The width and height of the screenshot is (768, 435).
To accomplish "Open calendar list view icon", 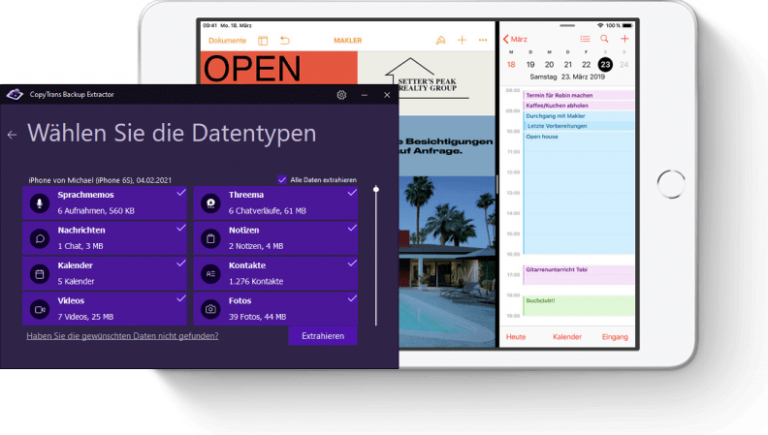I will pyautogui.click(x=585, y=39).
